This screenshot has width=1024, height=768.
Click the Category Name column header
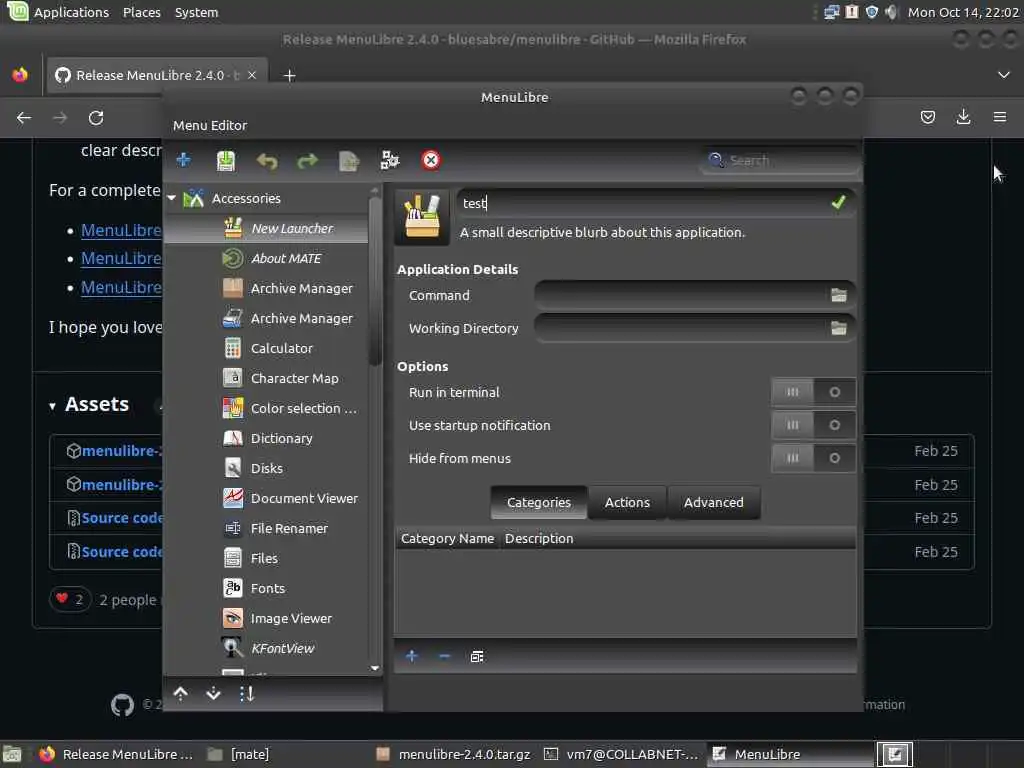447,539
